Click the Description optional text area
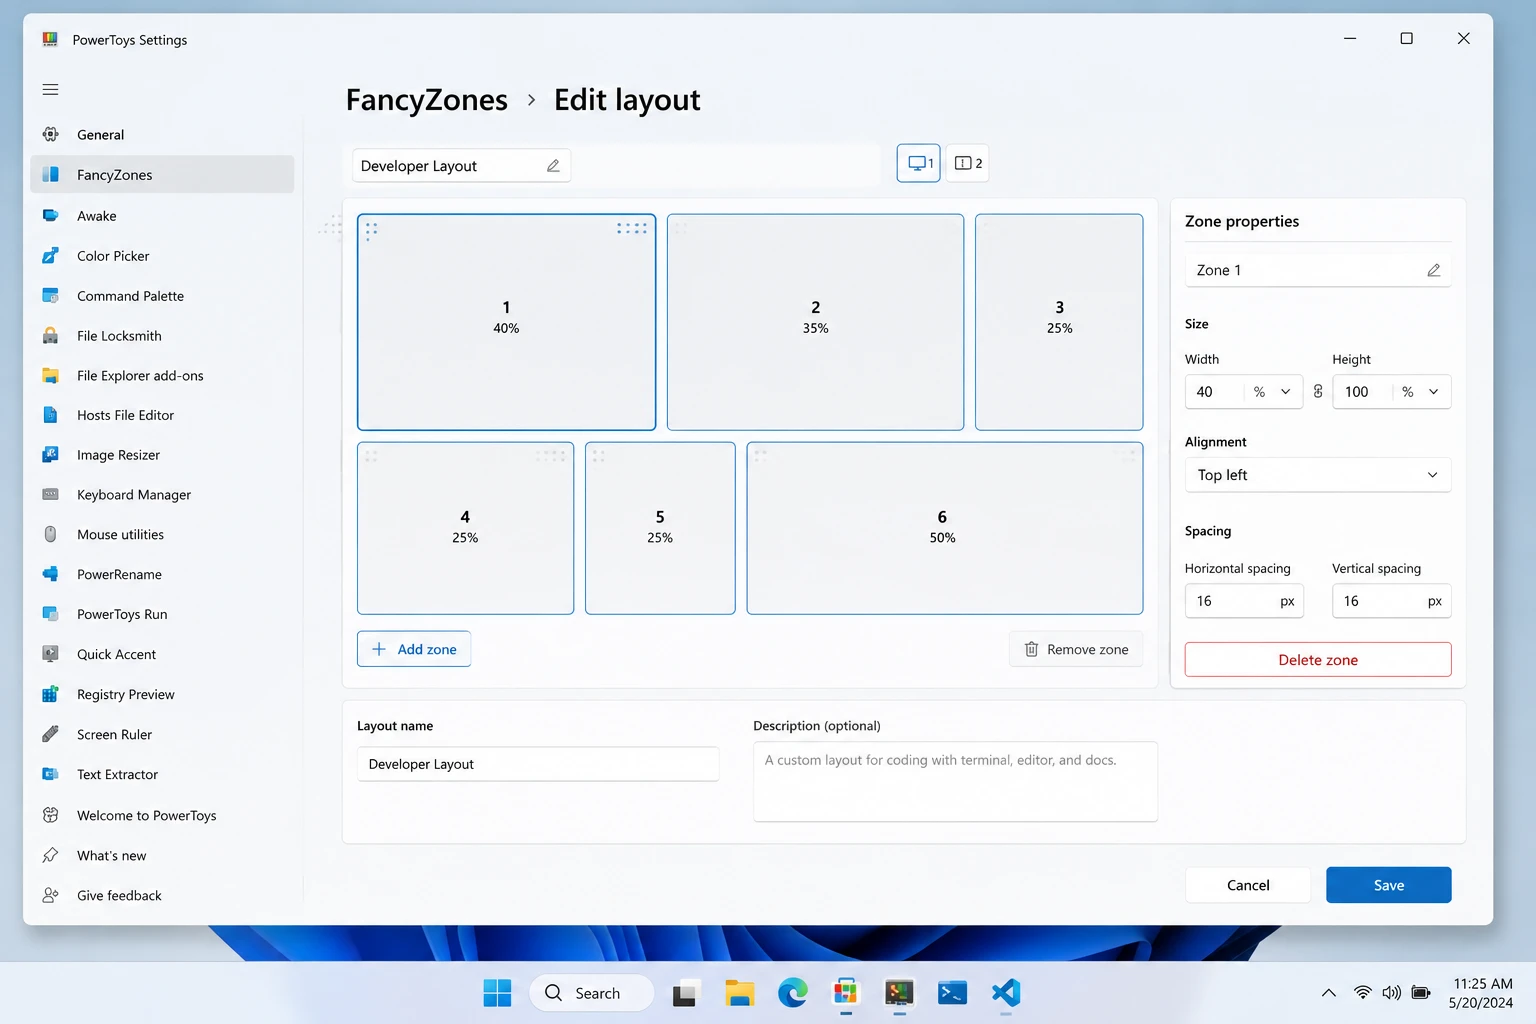 click(x=955, y=781)
